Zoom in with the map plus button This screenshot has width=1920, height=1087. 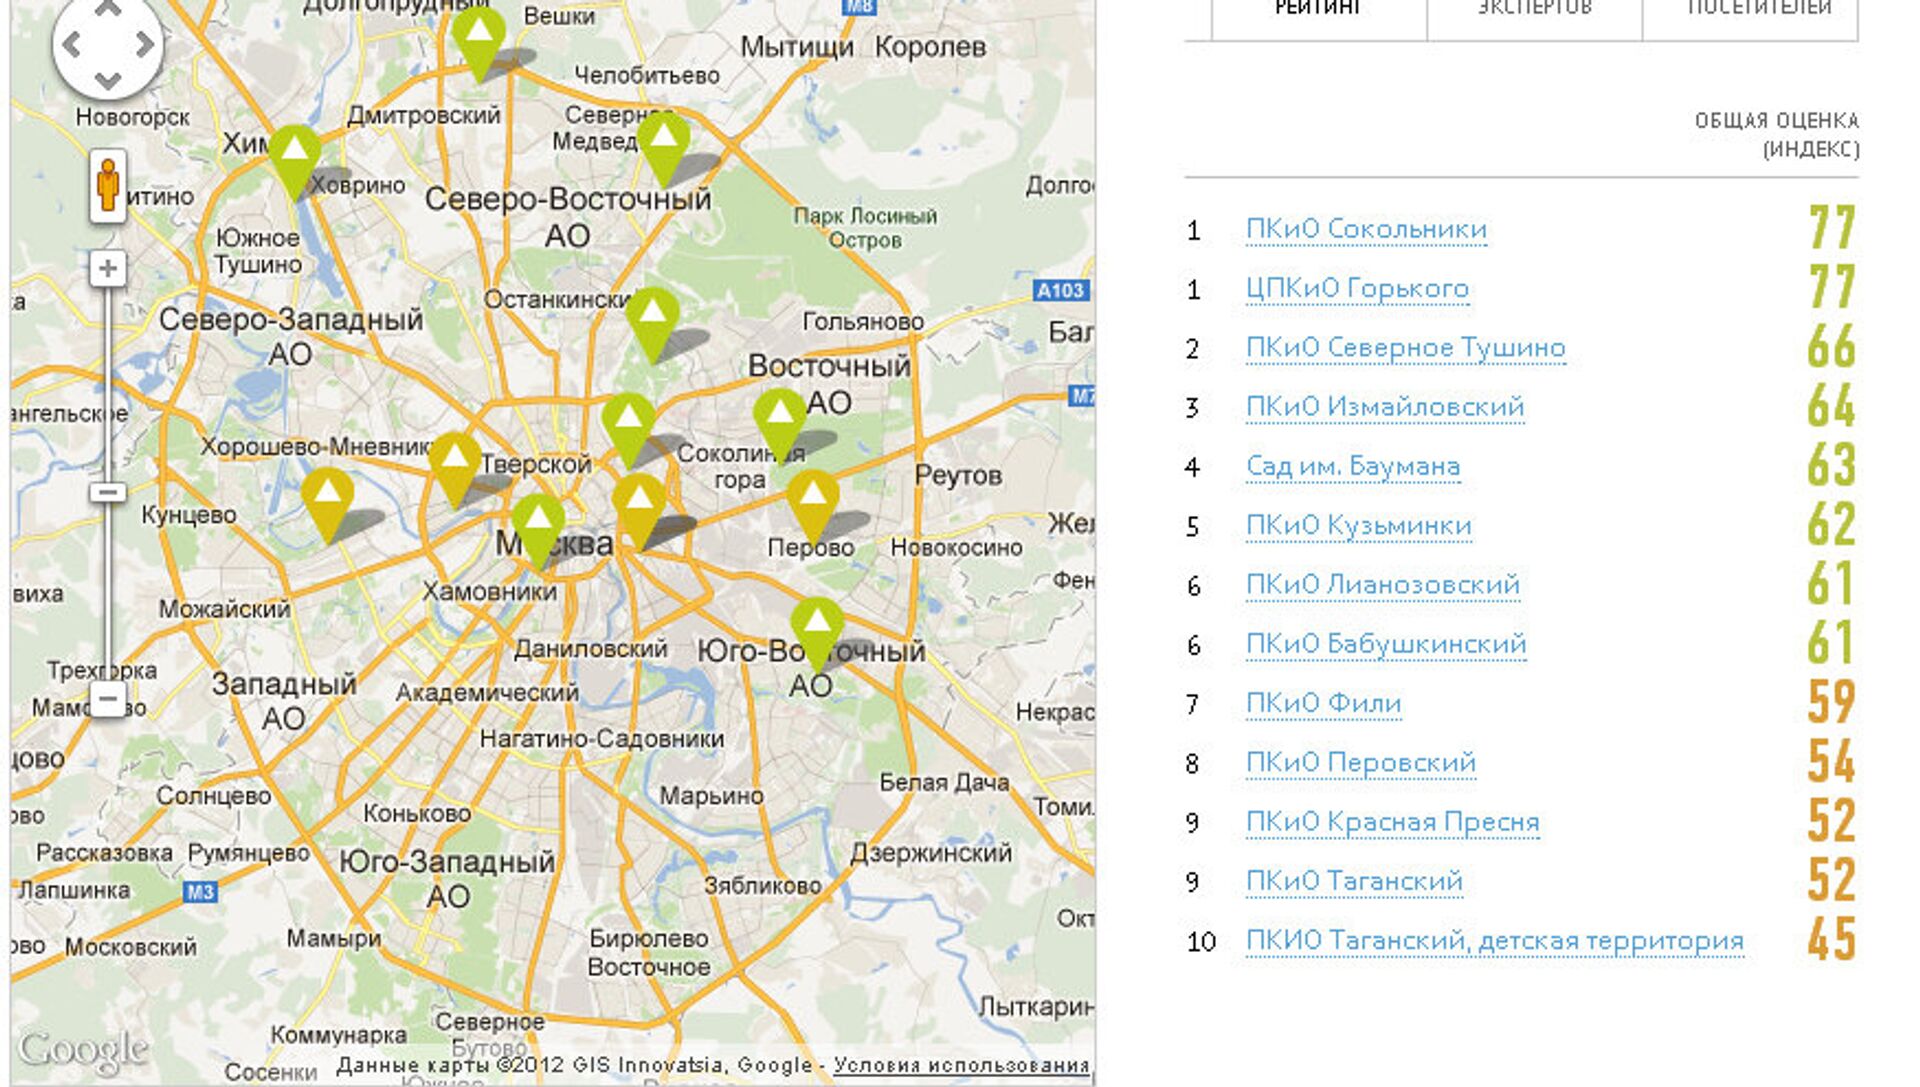click(108, 269)
